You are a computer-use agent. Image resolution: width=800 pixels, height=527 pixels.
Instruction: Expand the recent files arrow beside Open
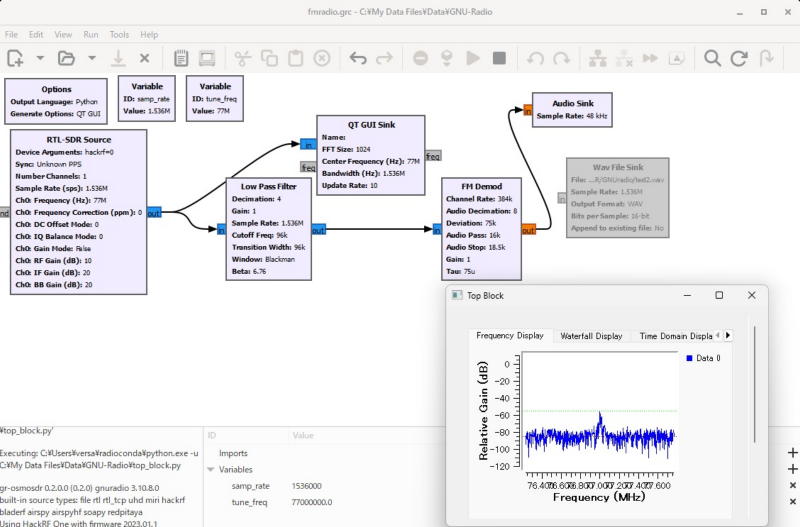point(92,58)
